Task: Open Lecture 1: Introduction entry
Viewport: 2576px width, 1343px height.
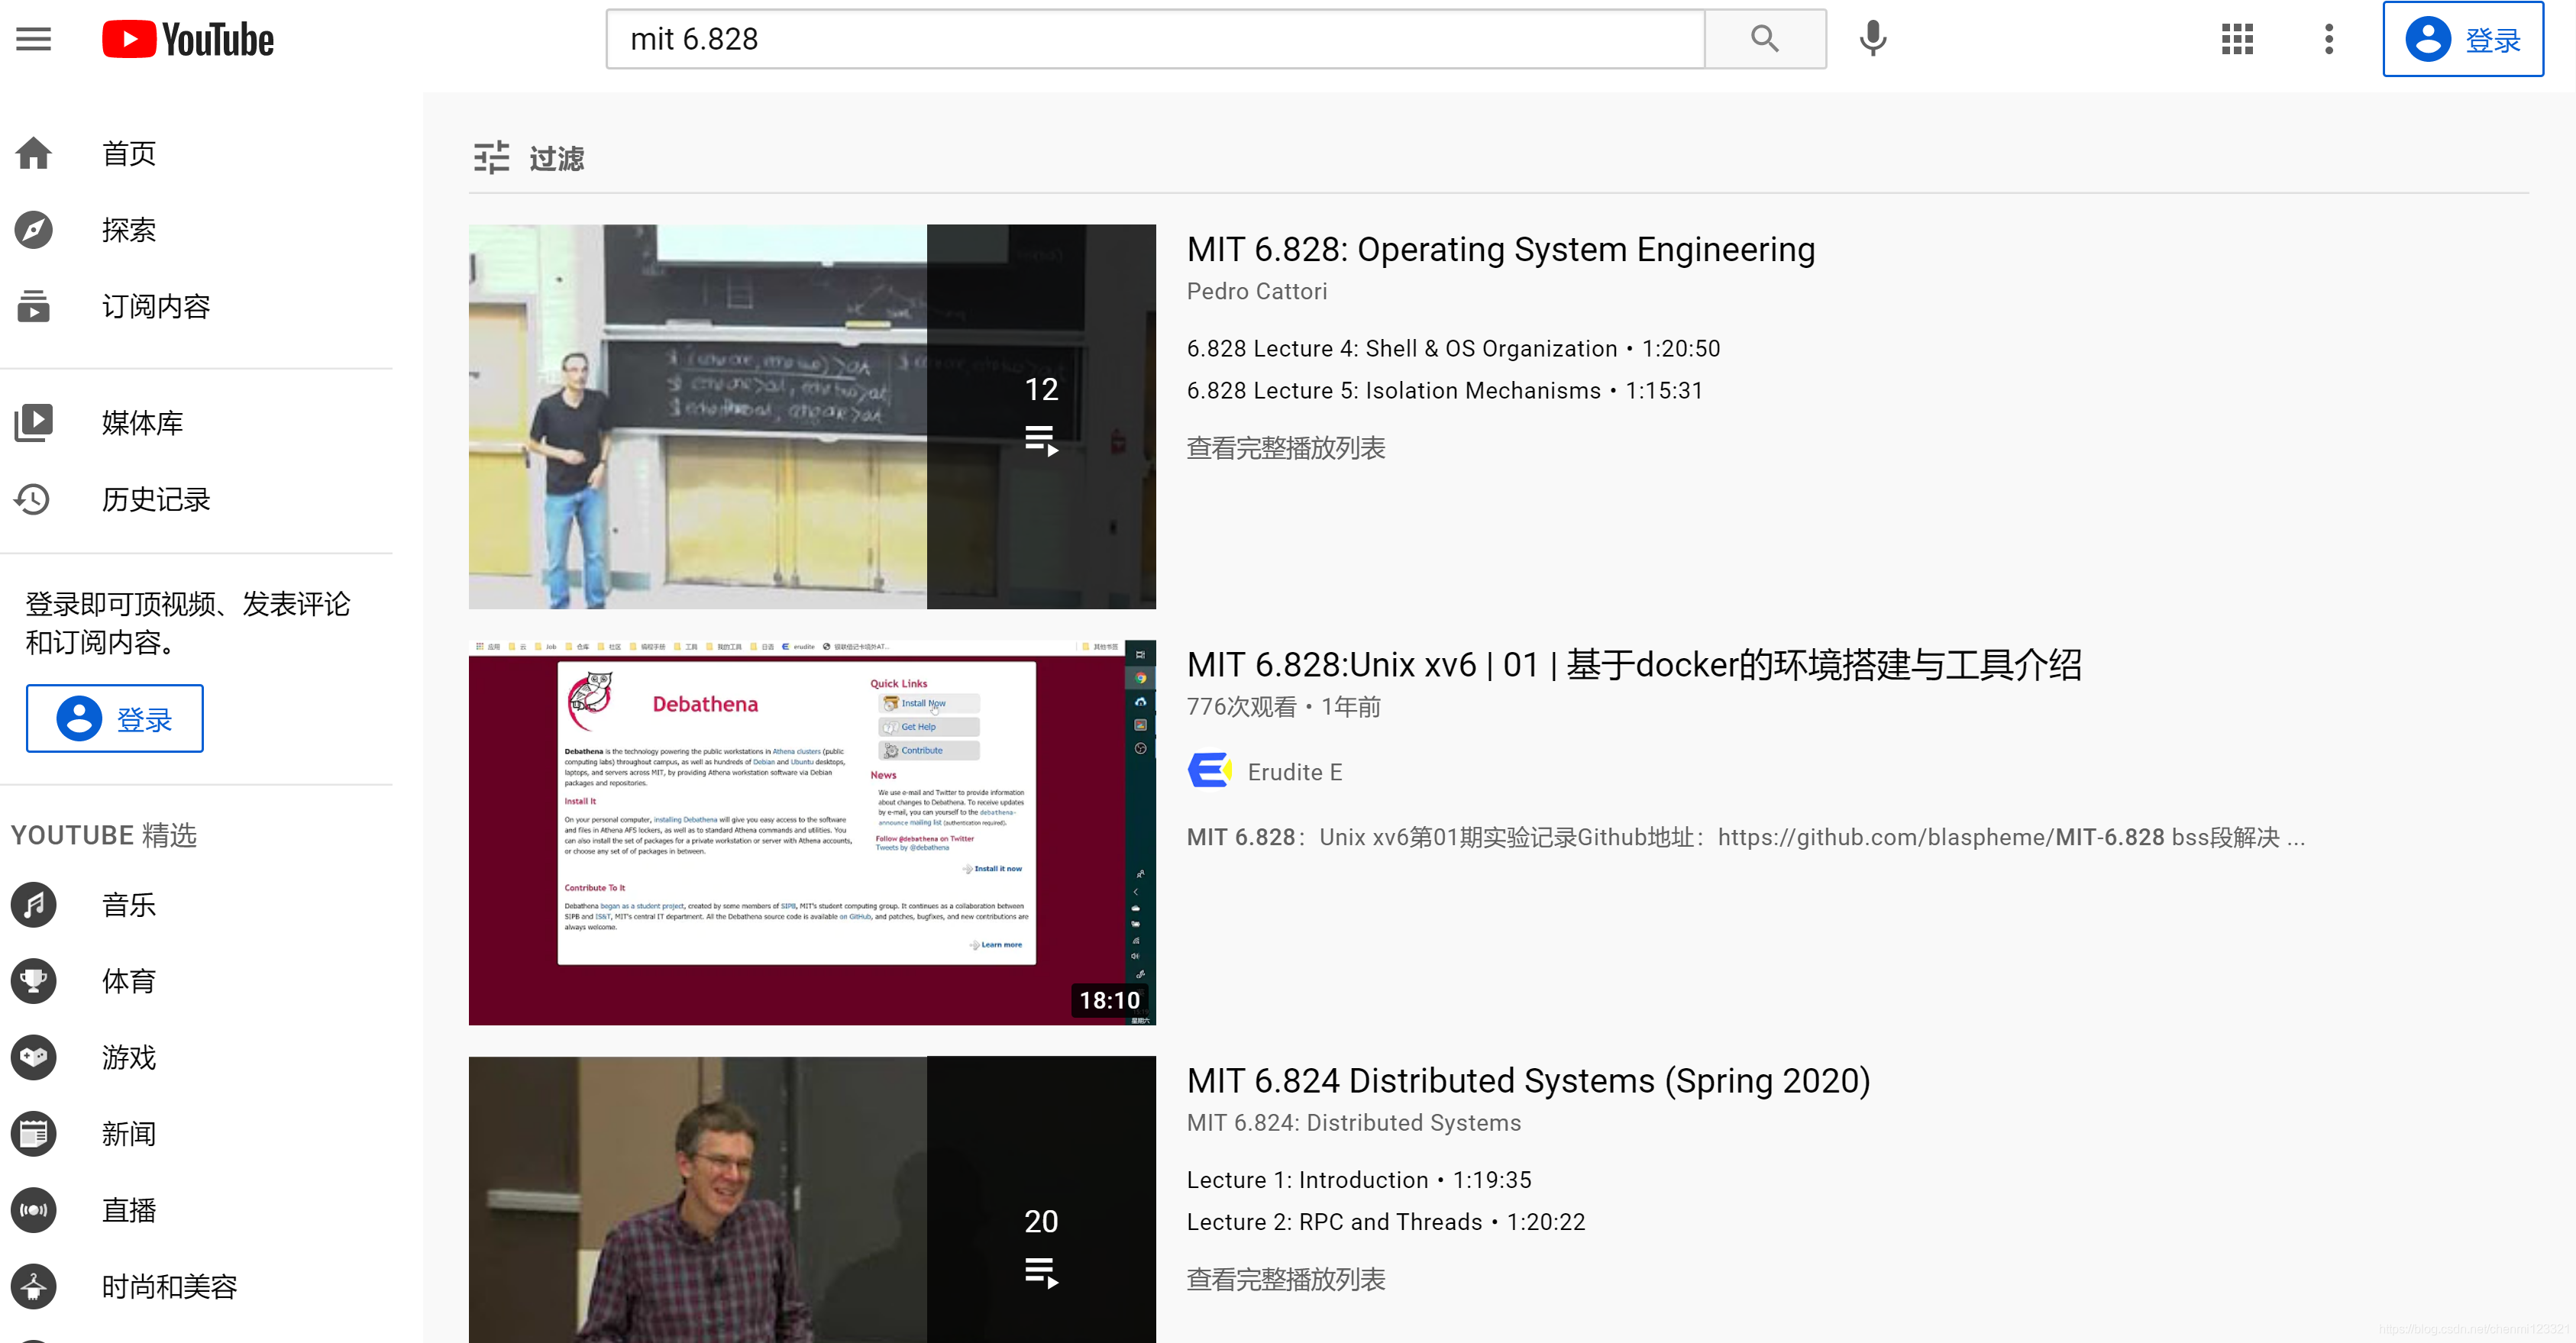Action: [1359, 1180]
